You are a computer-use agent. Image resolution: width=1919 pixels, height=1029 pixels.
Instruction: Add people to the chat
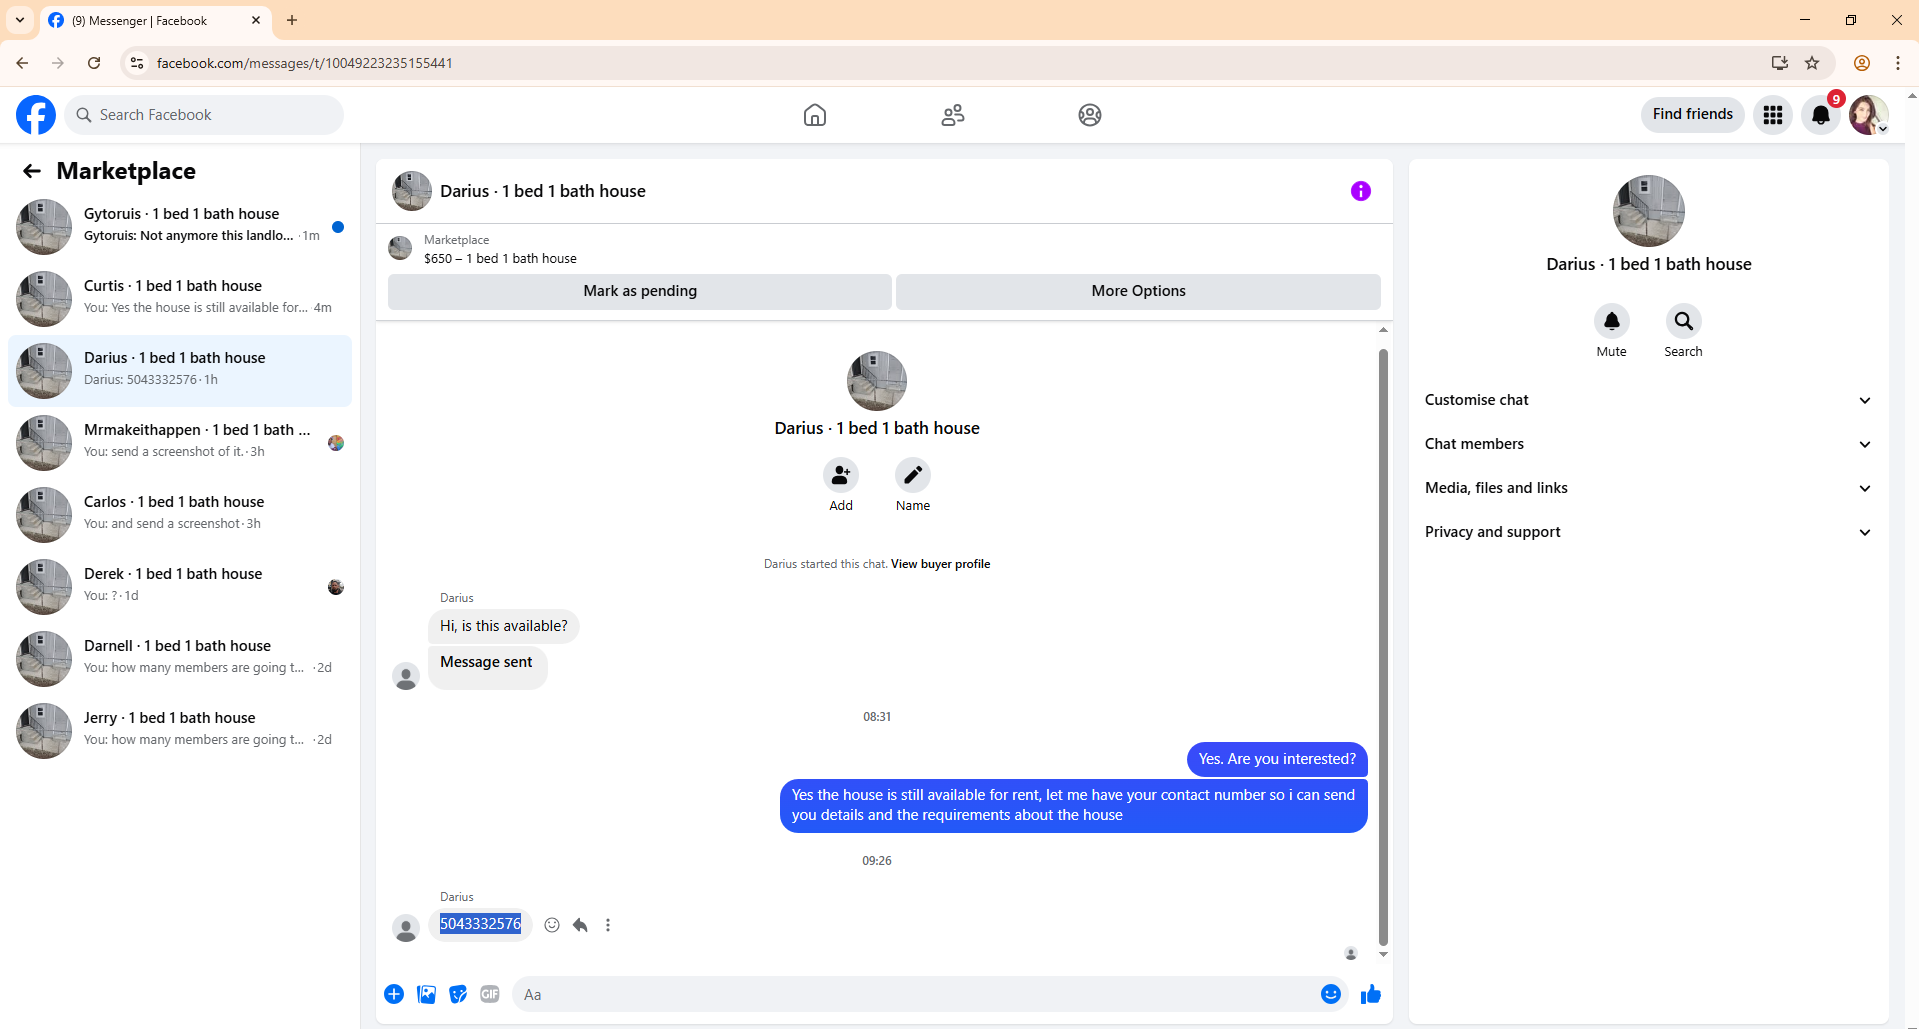coord(841,475)
